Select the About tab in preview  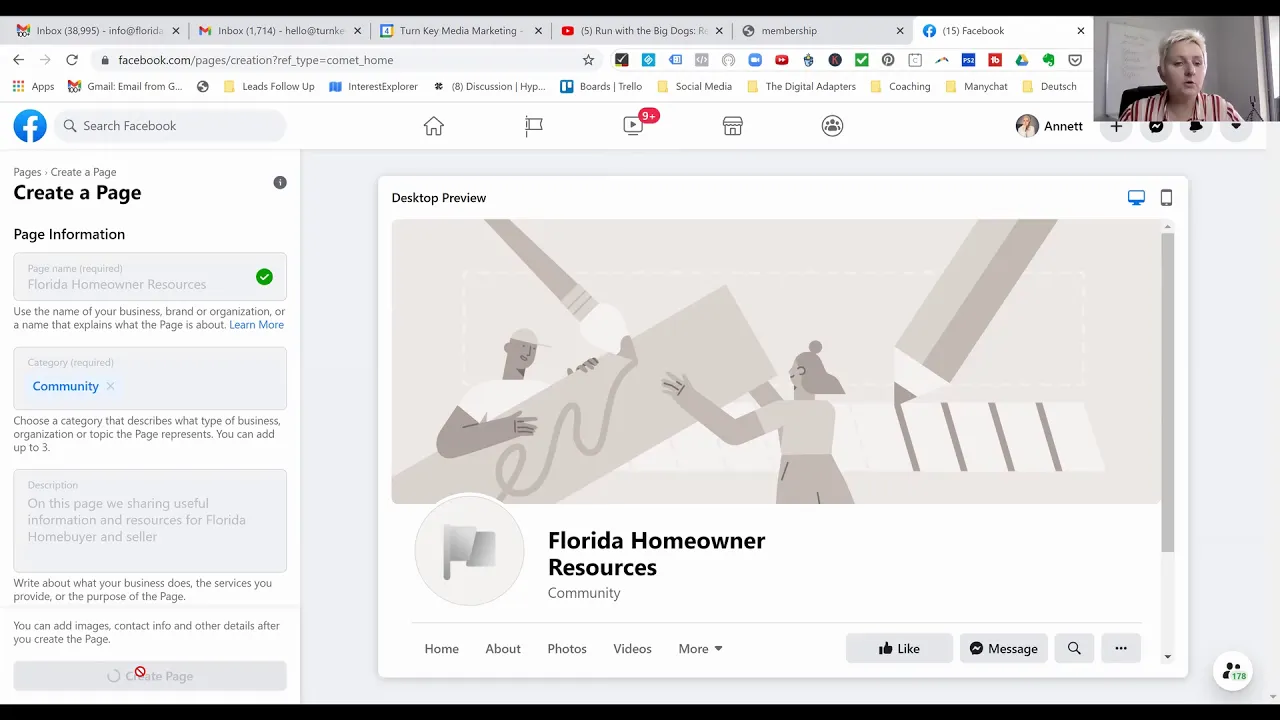(x=503, y=648)
